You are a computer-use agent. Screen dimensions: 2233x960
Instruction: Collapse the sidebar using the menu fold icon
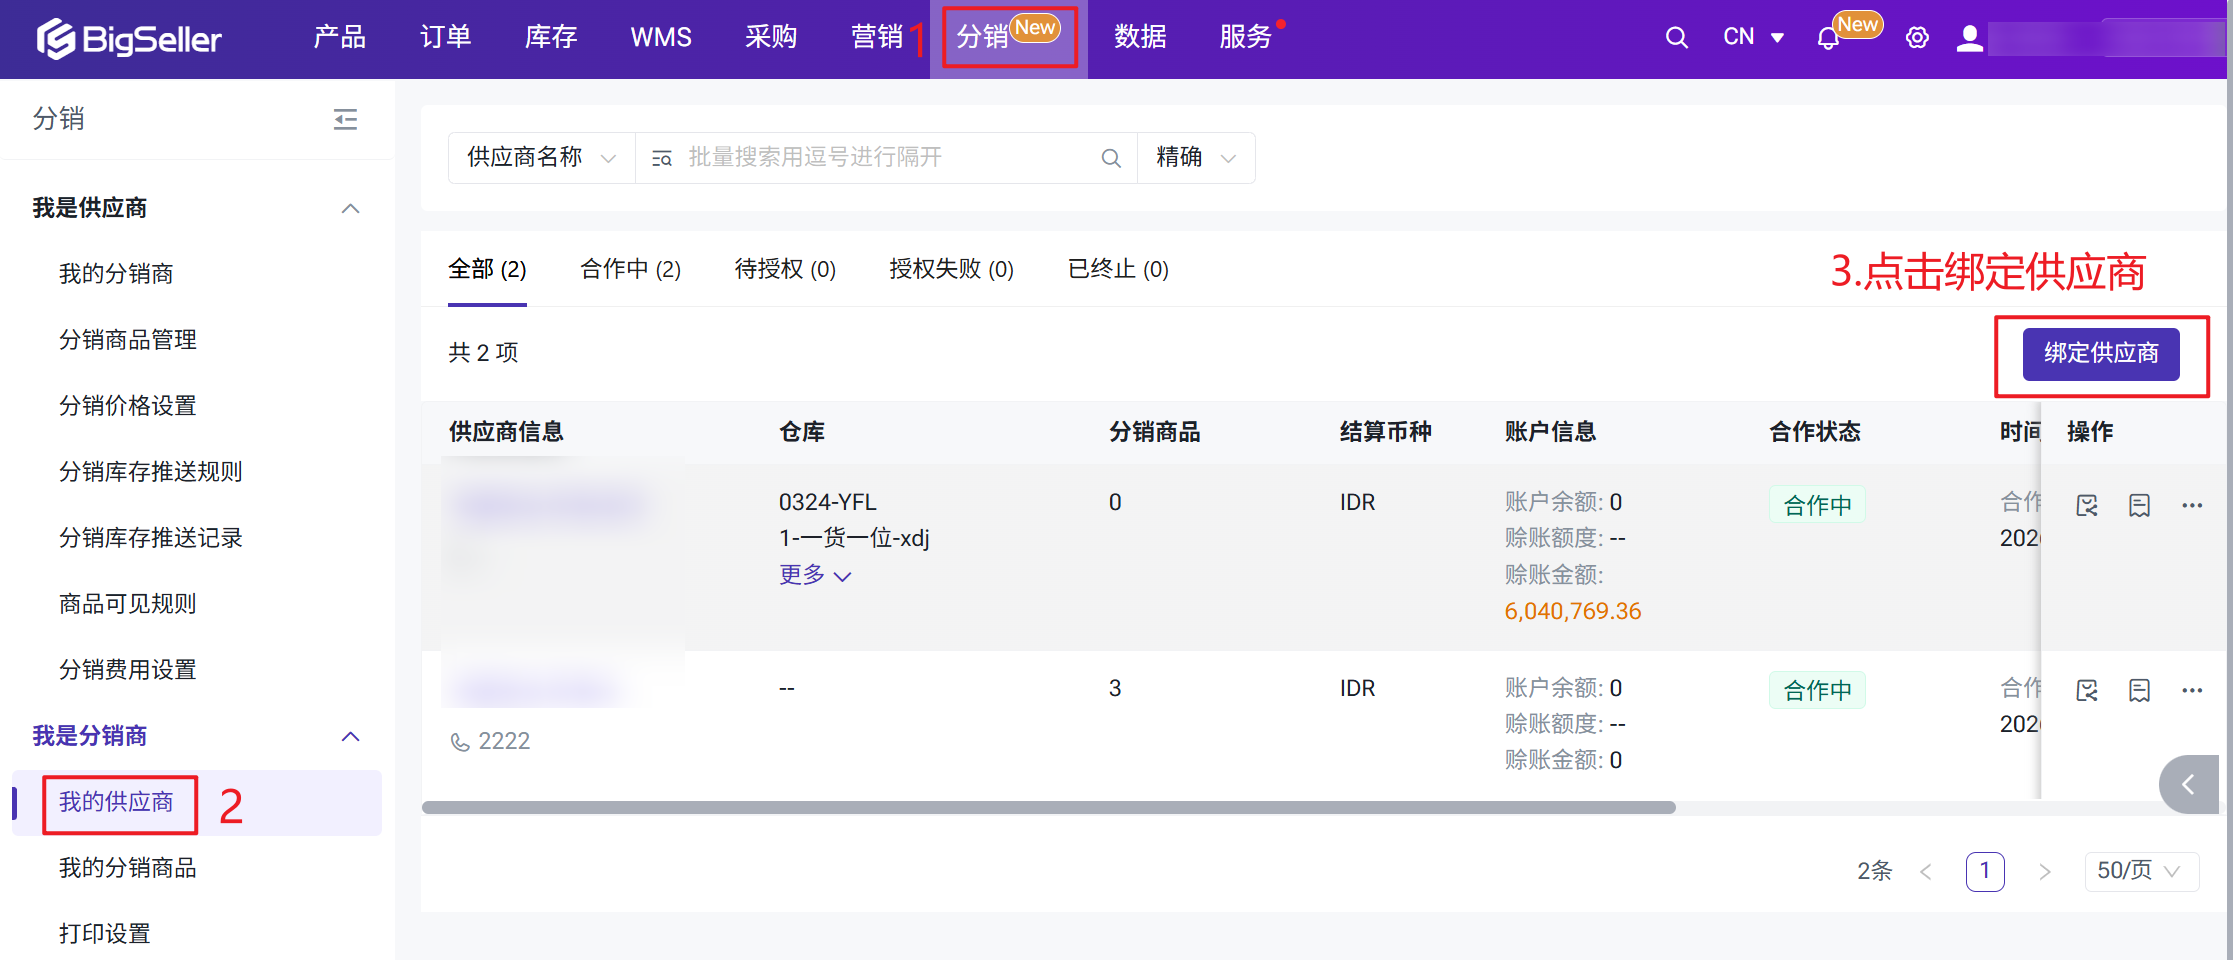[x=345, y=120]
